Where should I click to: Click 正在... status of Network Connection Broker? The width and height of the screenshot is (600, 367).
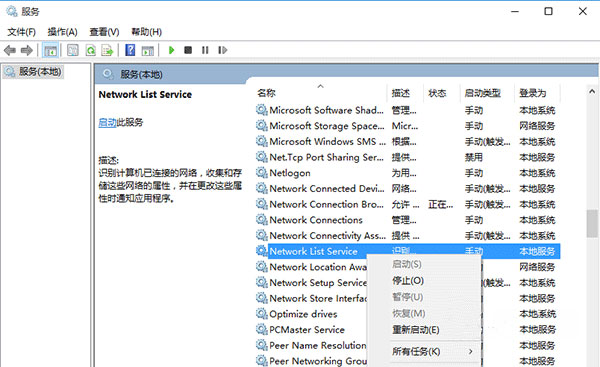(x=440, y=204)
